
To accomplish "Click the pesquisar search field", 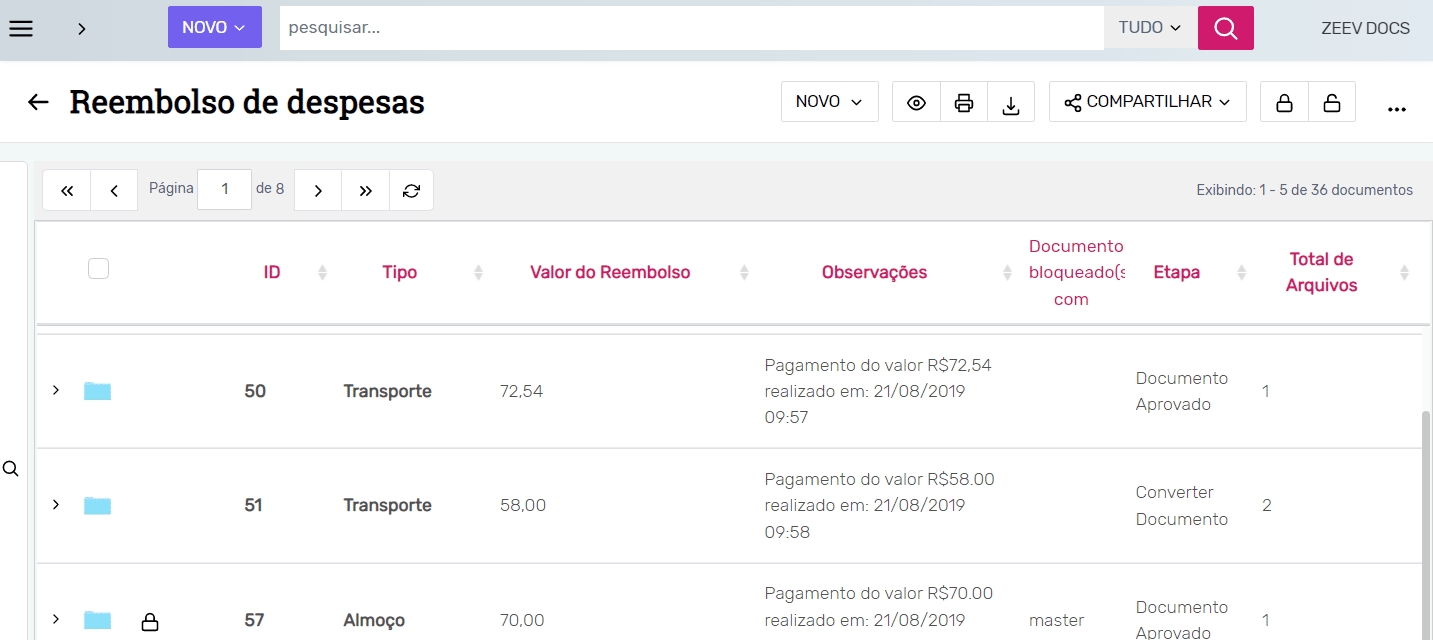I will point(690,28).
